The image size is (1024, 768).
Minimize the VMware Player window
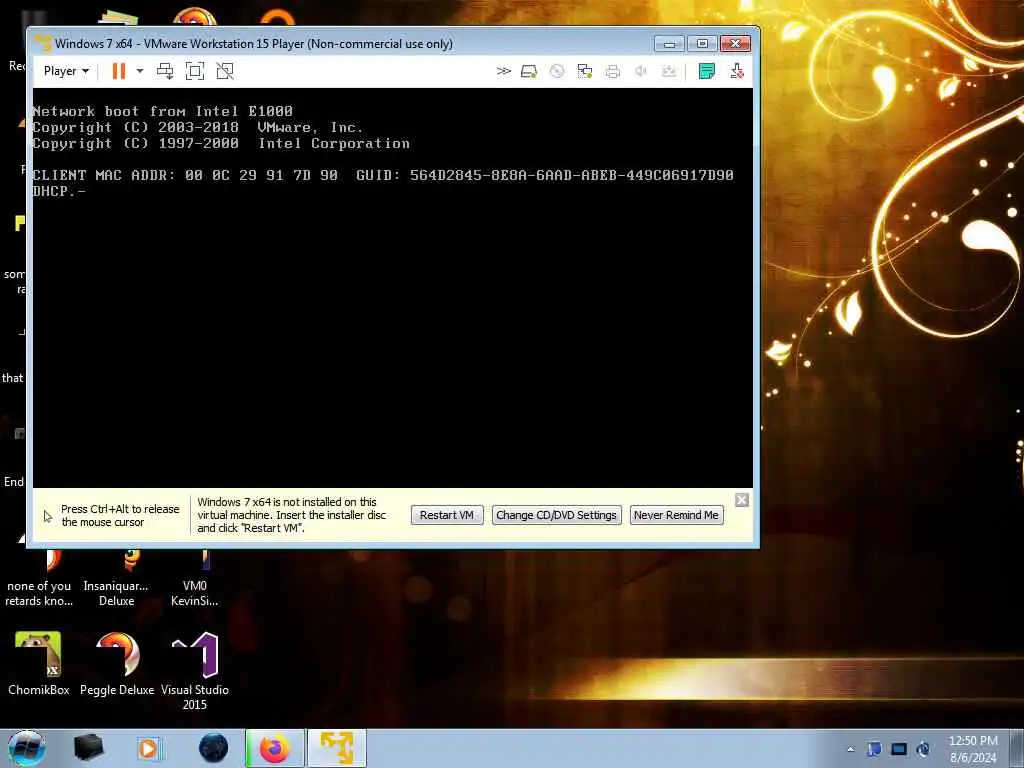point(669,44)
